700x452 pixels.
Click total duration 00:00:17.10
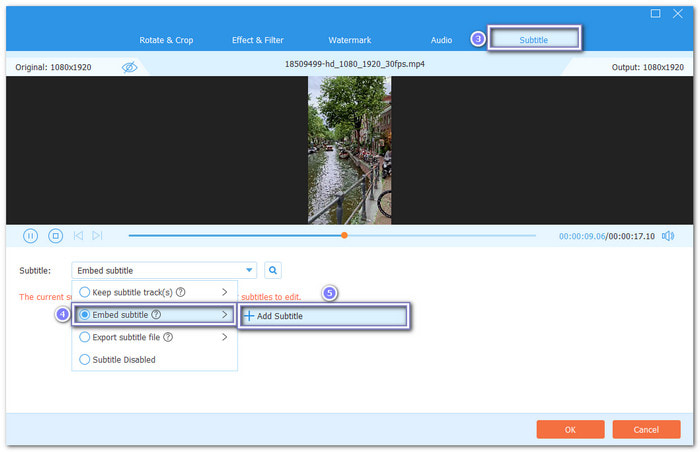tap(632, 236)
